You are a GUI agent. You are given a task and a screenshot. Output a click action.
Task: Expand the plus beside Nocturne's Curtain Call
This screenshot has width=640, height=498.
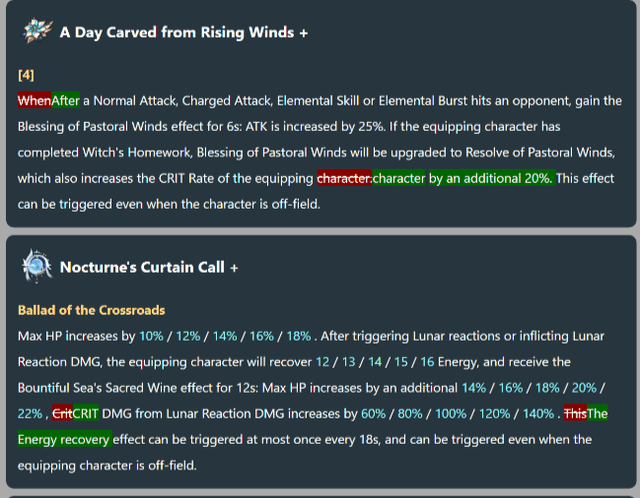click(234, 268)
